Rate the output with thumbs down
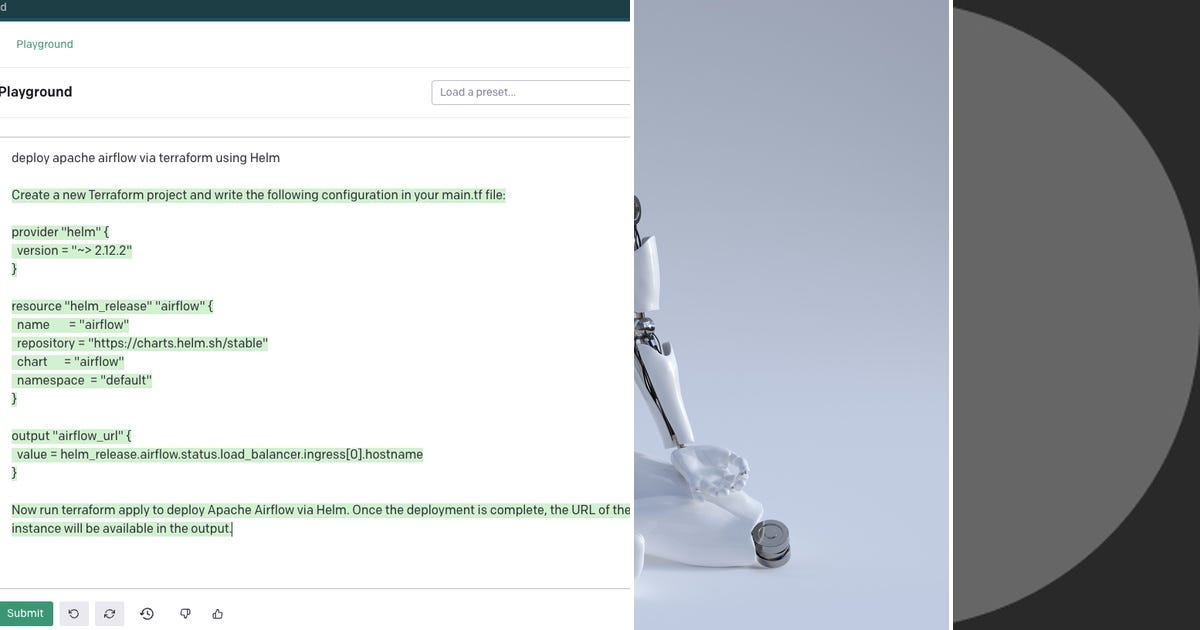This screenshot has height=630, width=1200. pyautogui.click(x=185, y=613)
